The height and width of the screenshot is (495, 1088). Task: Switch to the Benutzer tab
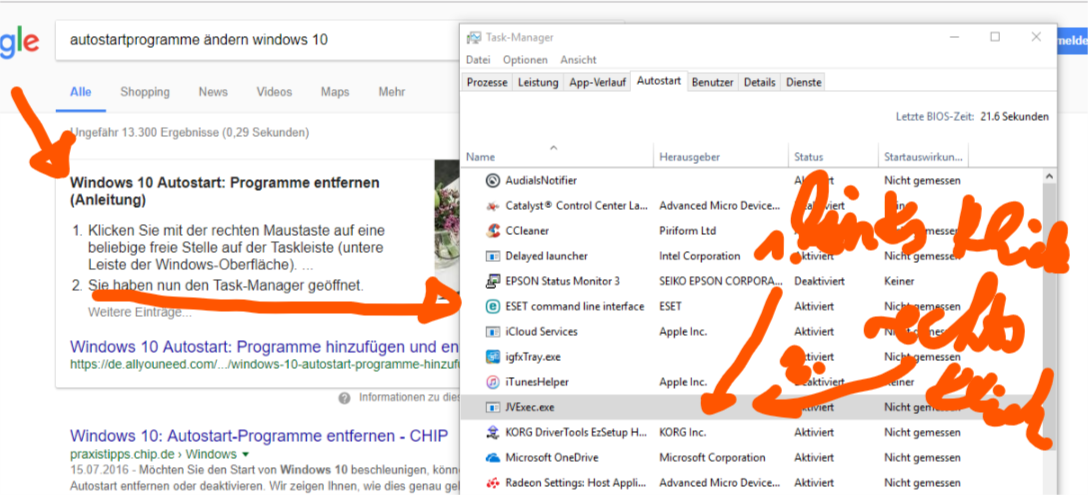(x=713, y=82)
